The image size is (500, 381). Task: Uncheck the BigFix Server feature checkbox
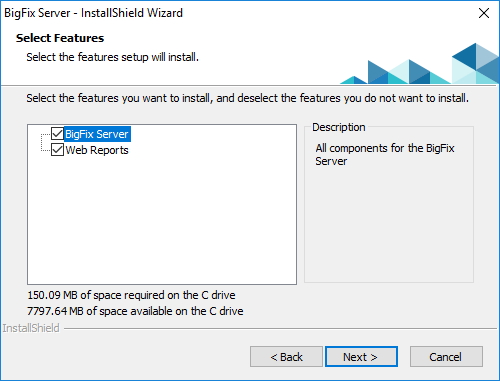pos(57,134)
